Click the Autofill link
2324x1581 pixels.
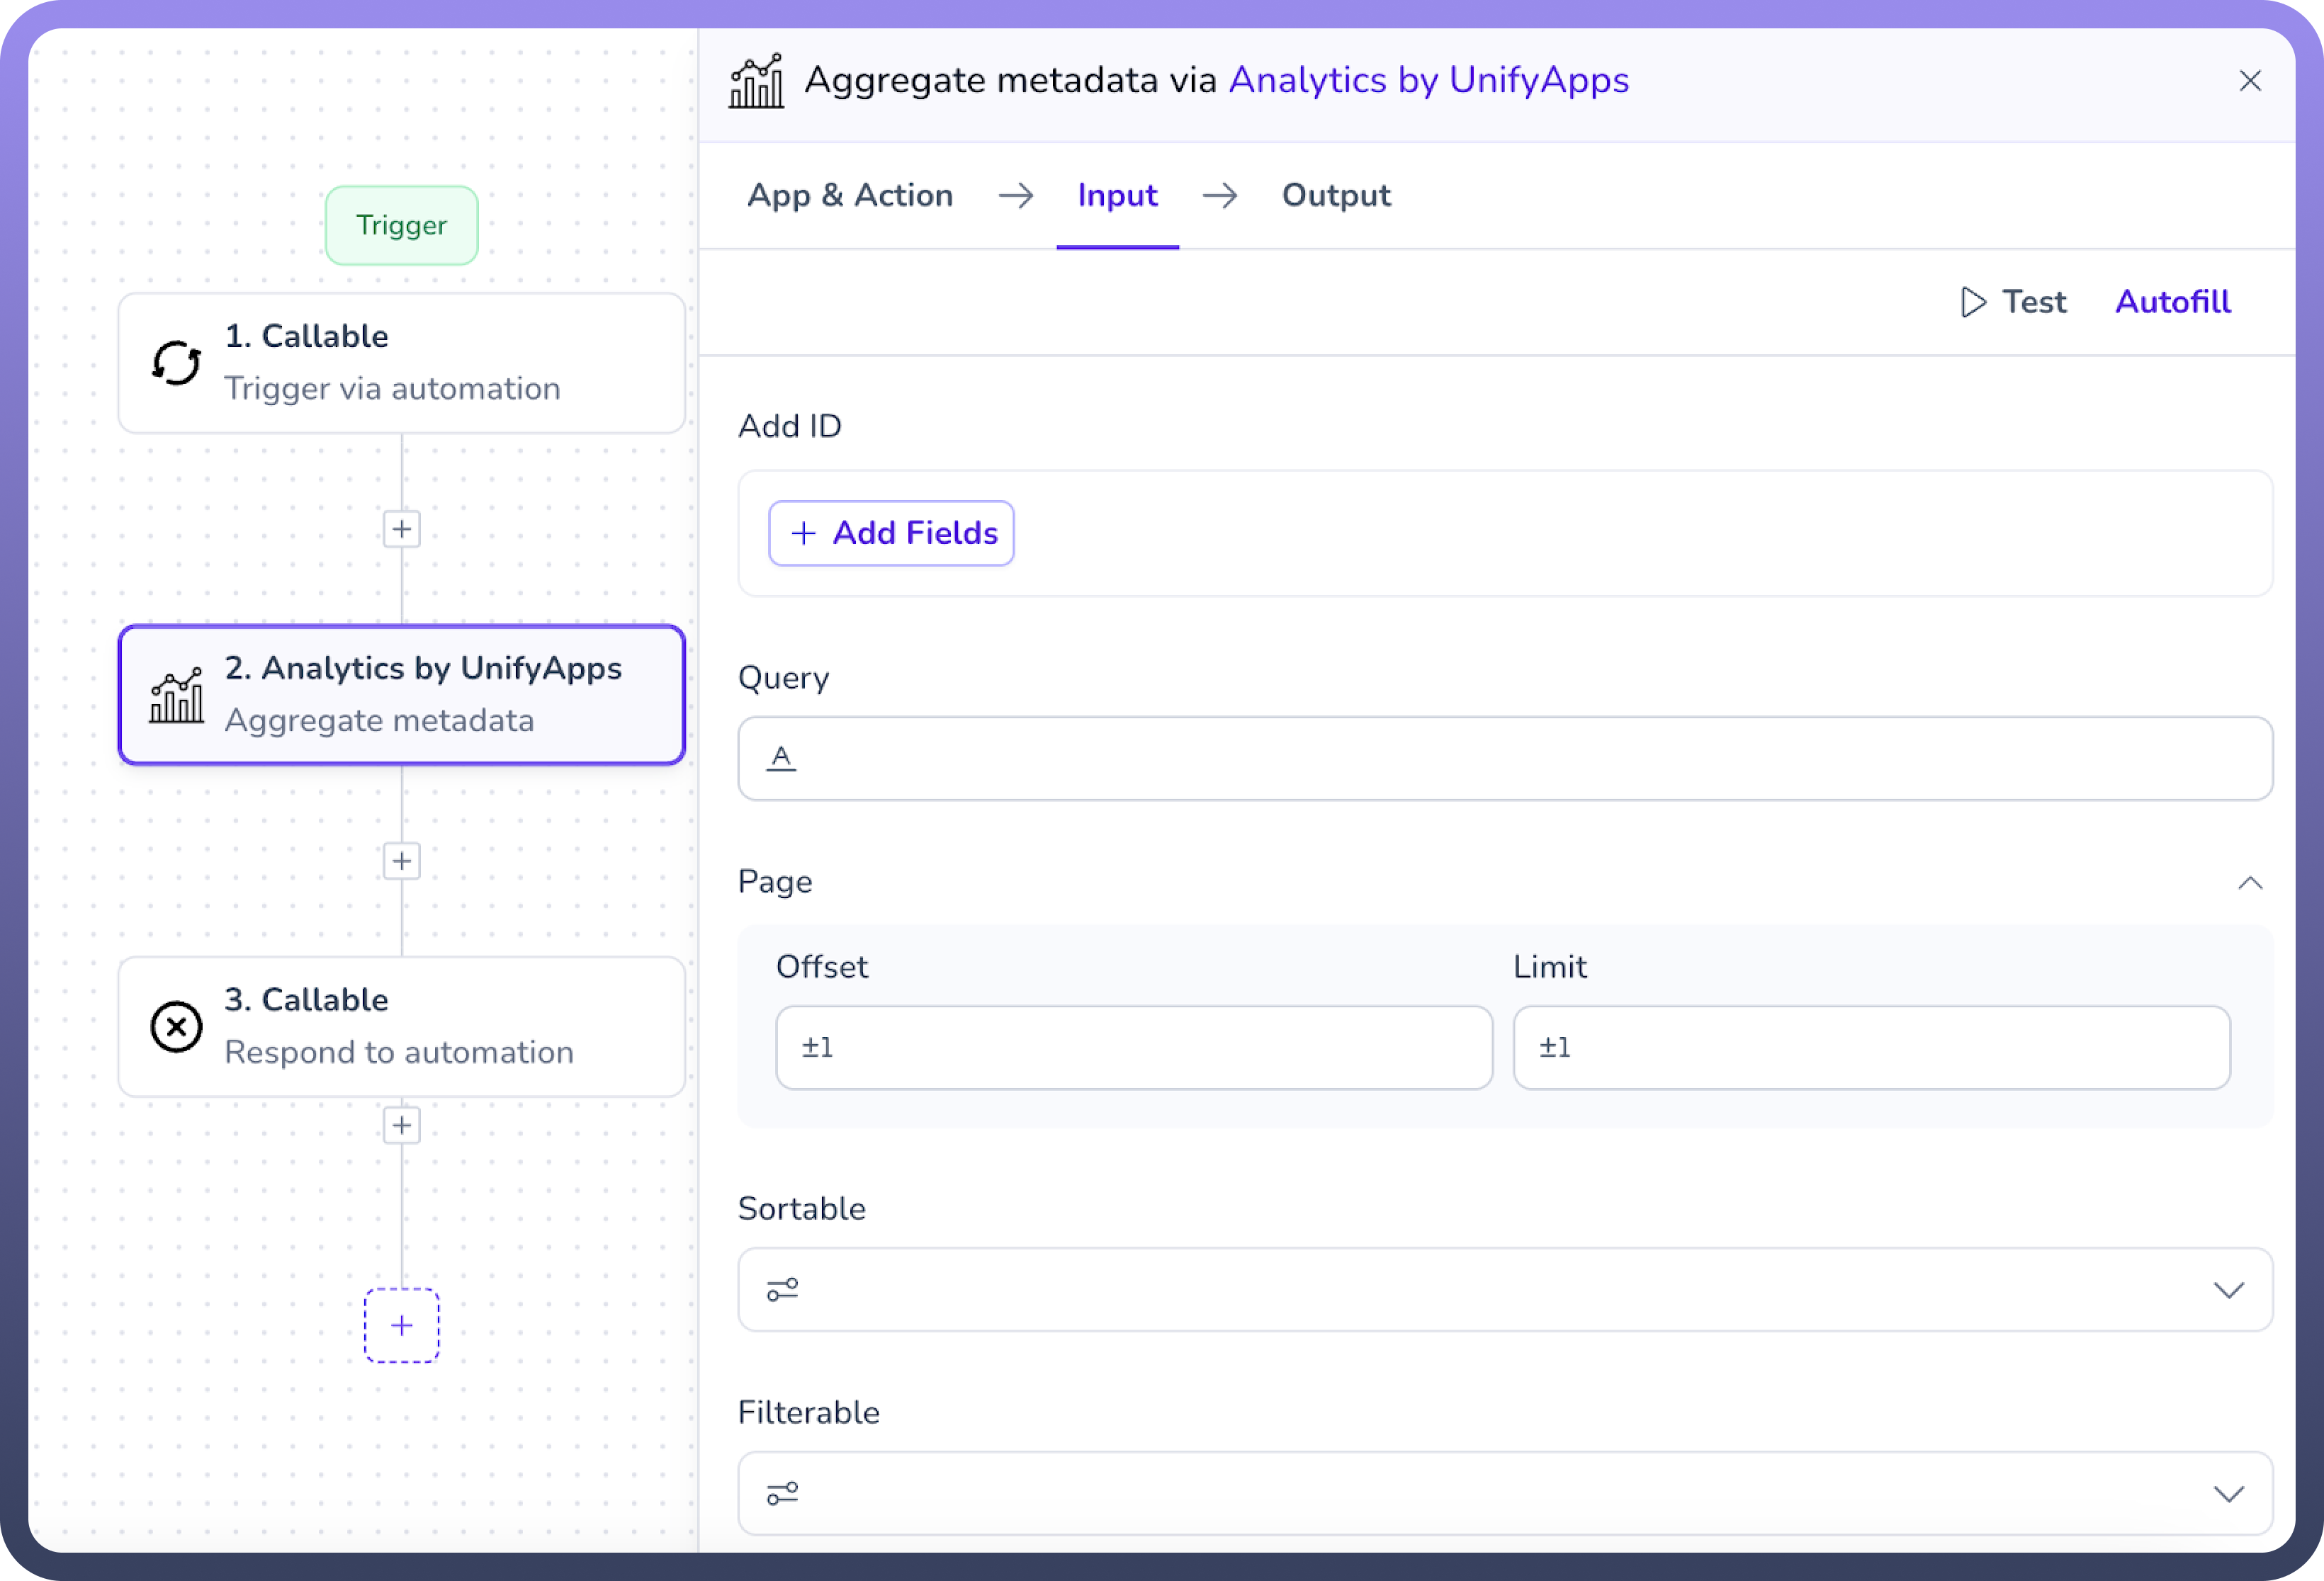point(2172,302)
